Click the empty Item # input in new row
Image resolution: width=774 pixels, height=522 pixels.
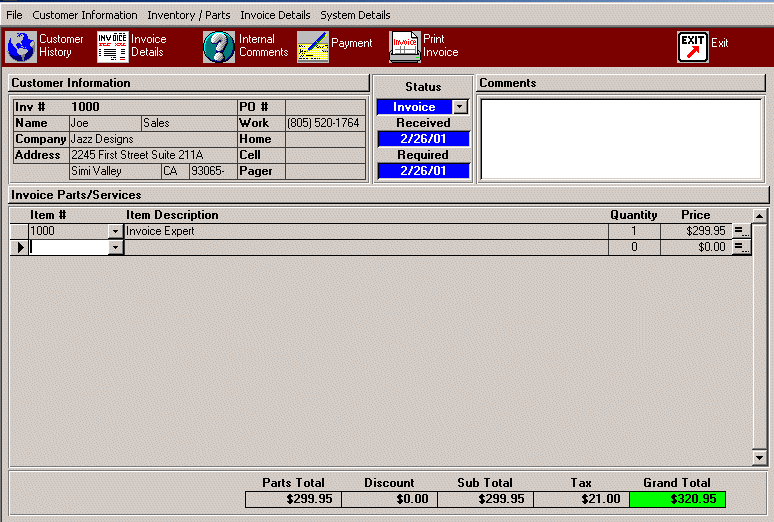click(69, 247)
